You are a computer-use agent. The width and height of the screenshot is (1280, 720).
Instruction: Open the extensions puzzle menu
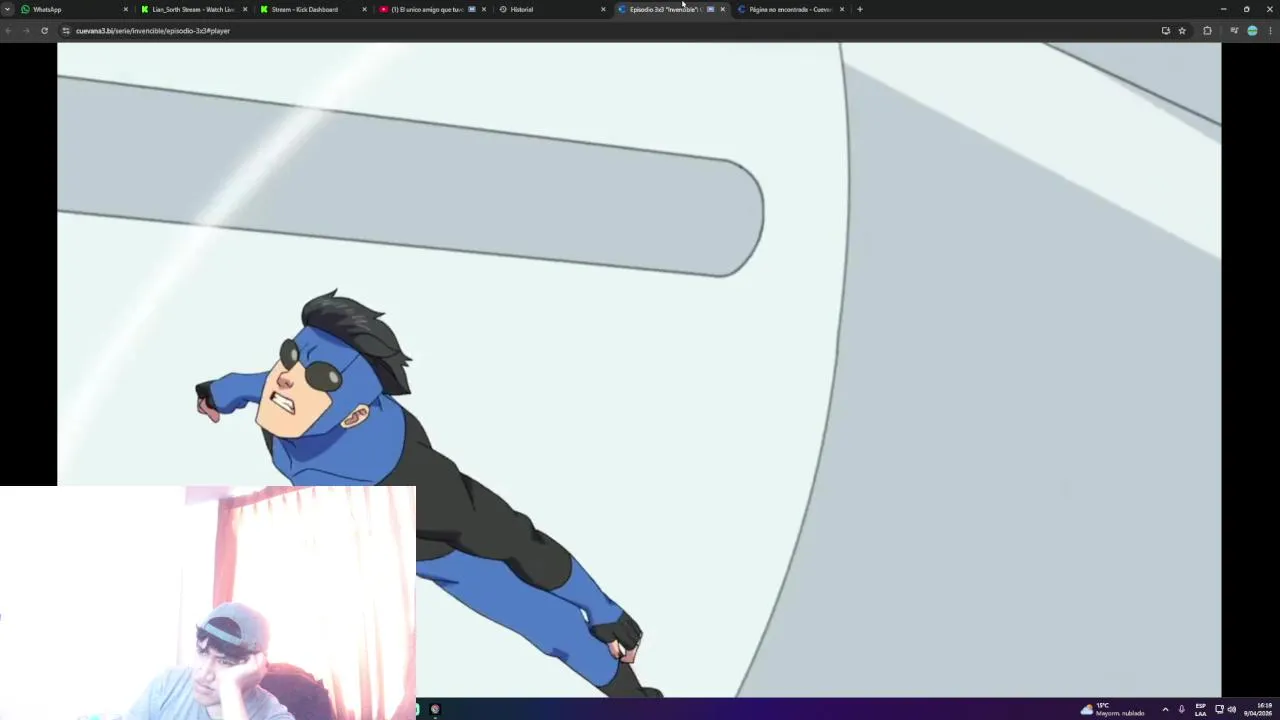pyautogui.click(x=1207, y=31)
